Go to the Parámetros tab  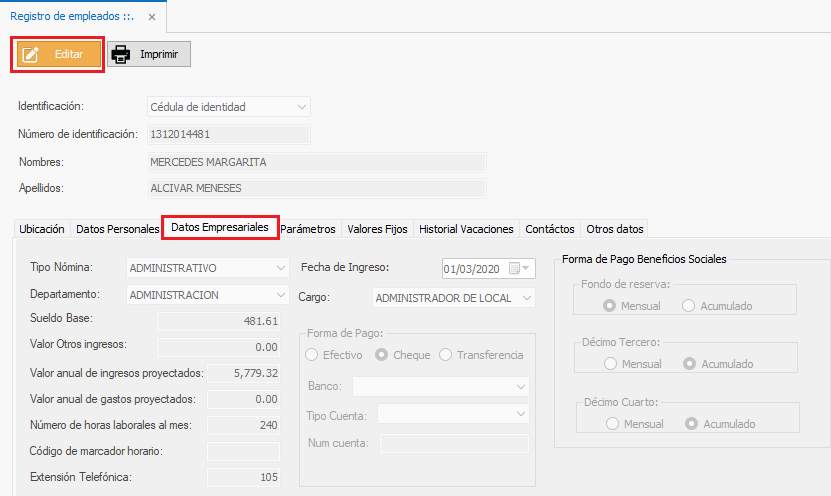[308, 229]
